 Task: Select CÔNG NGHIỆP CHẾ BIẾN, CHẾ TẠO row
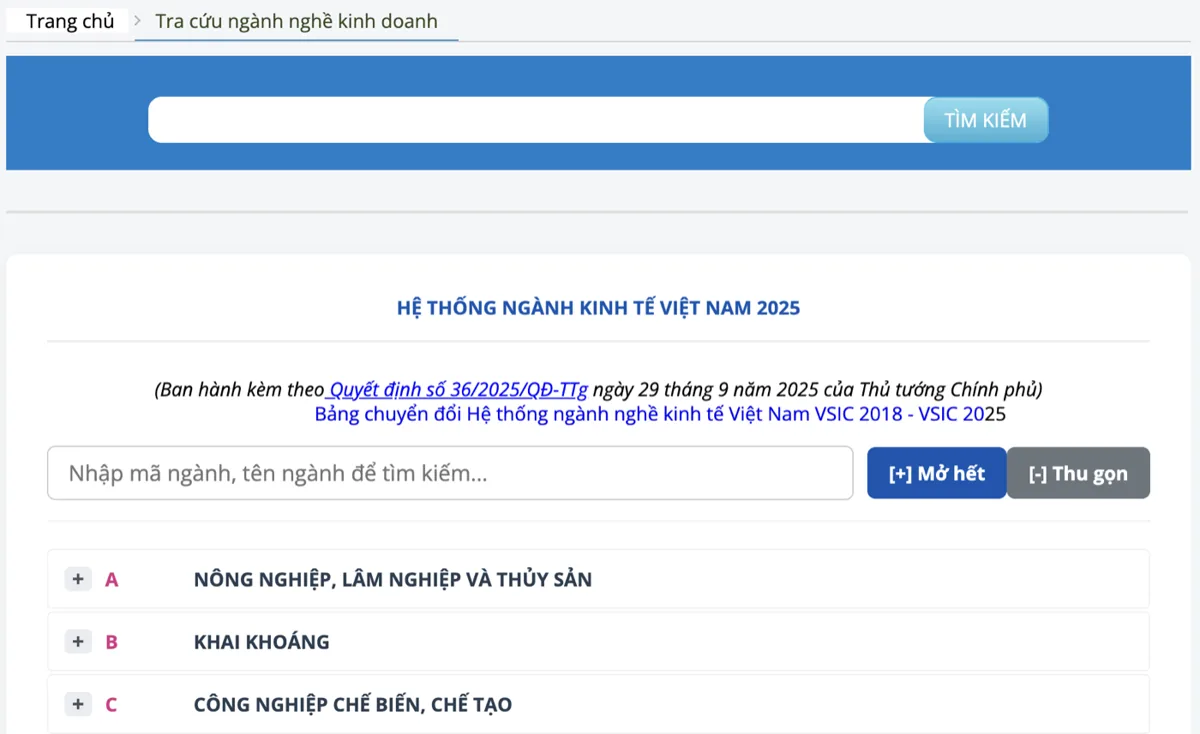[598, 705]
